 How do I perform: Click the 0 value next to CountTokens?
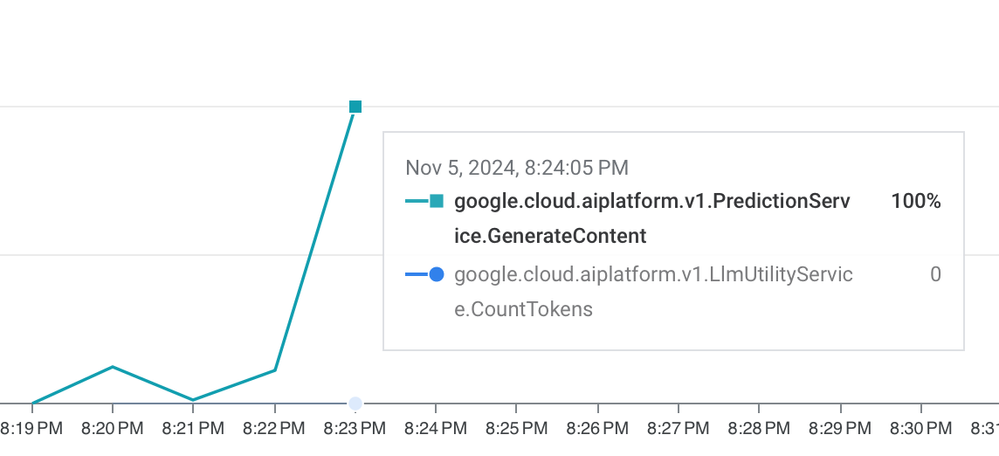pyautogui.click(x=935, y=274)
